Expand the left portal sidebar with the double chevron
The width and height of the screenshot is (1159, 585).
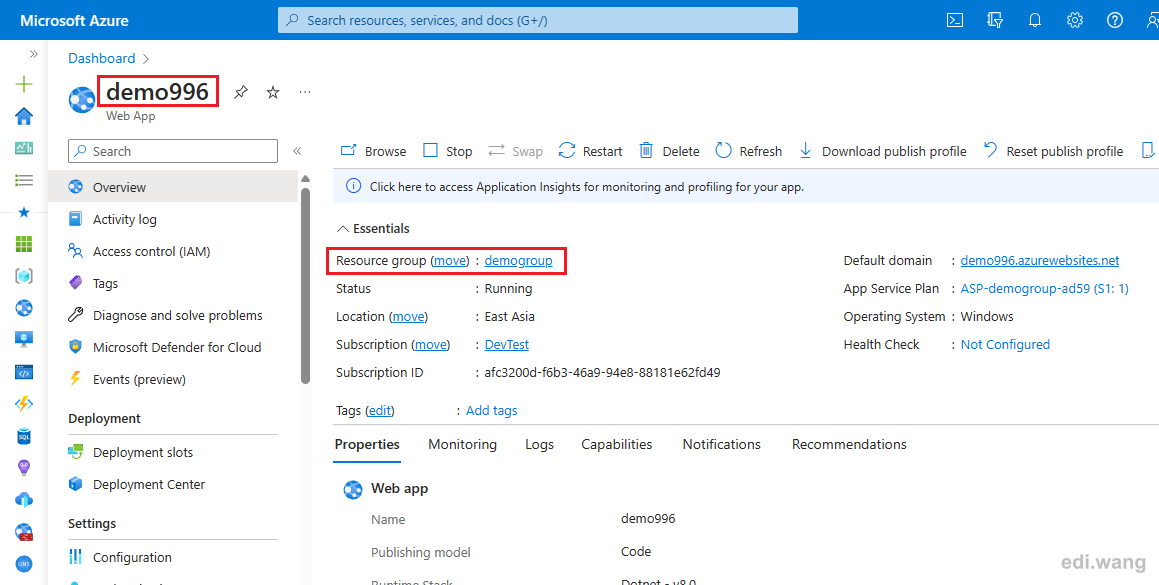(x=33, y=54)
